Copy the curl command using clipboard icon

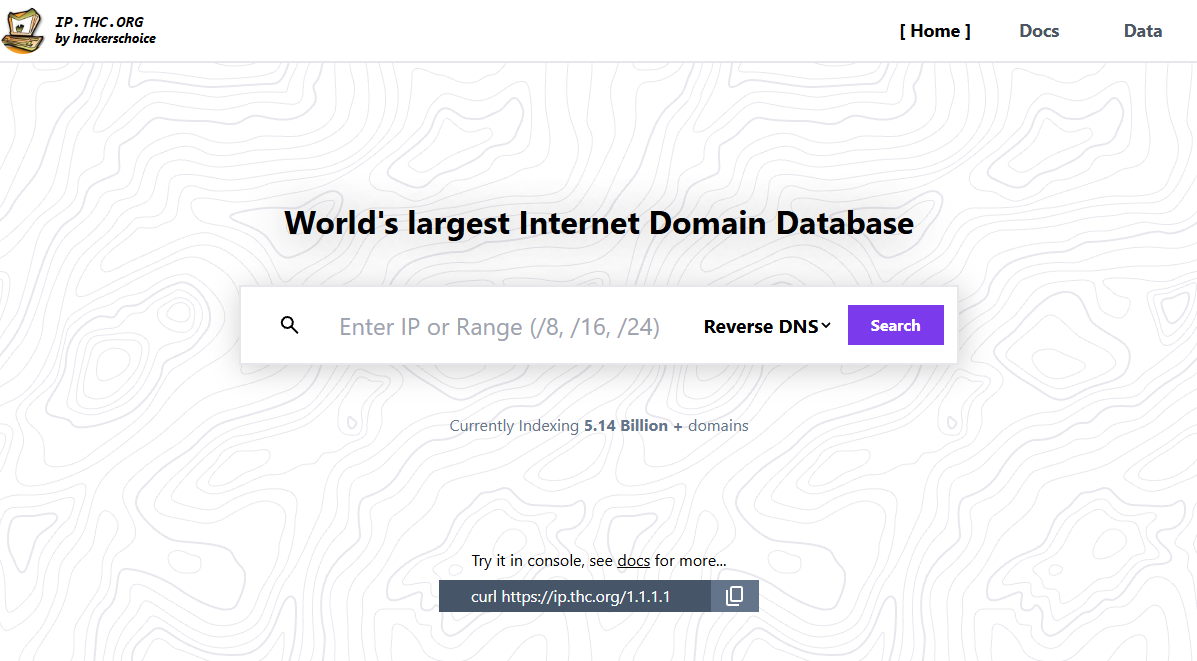click(x=735, y=595)
